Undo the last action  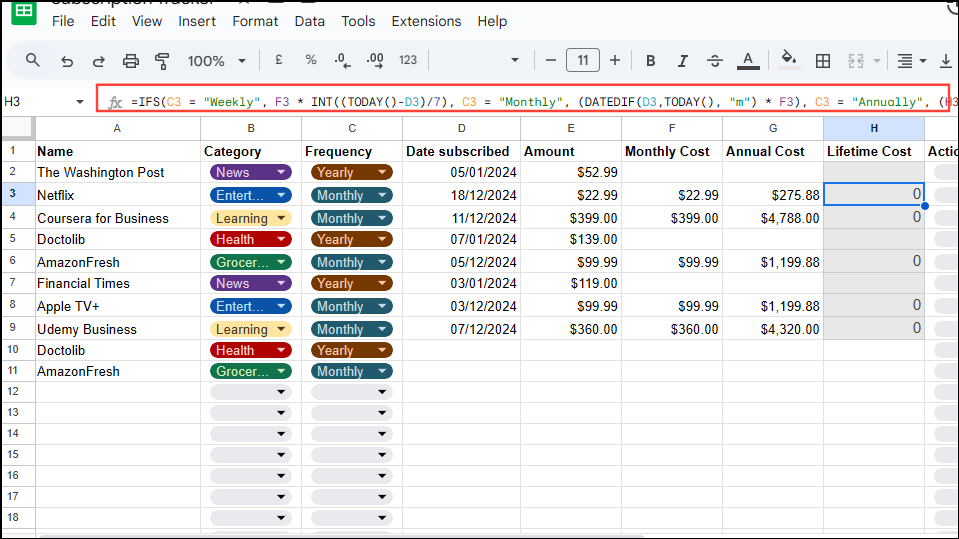click(x=67, y=61)
